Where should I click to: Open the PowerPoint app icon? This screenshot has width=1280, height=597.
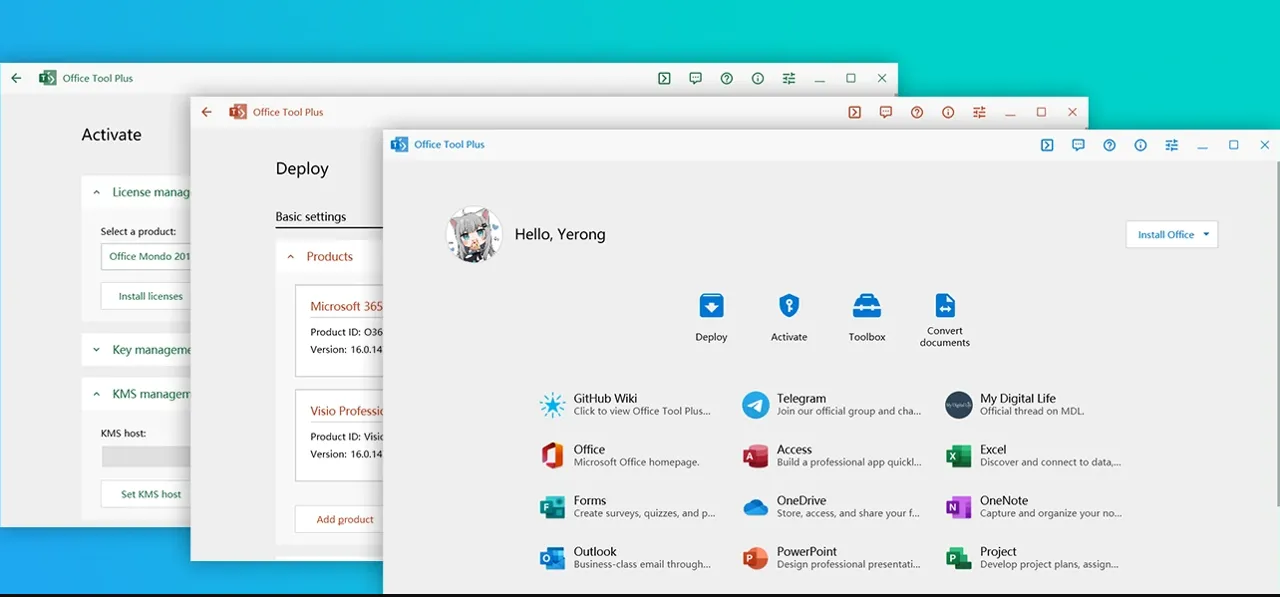755,558
